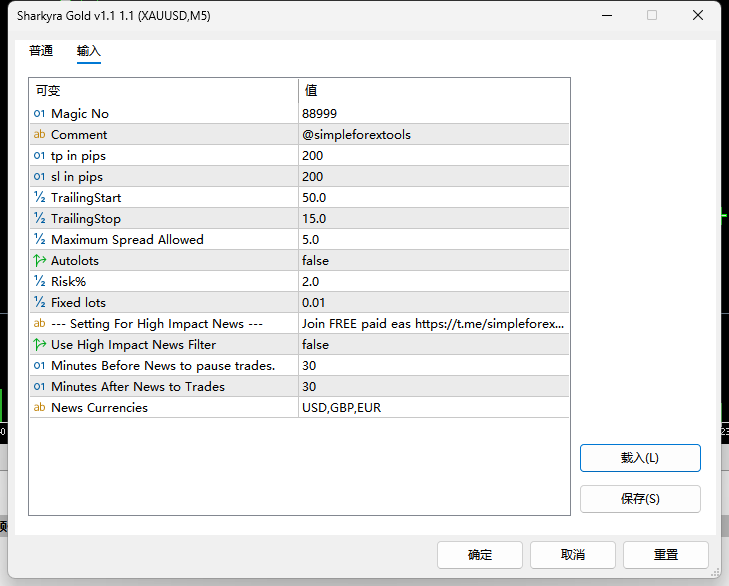Click the double icon beside Fixed lots
Viewport: 729px width, 586px height.
coord(40,302)
